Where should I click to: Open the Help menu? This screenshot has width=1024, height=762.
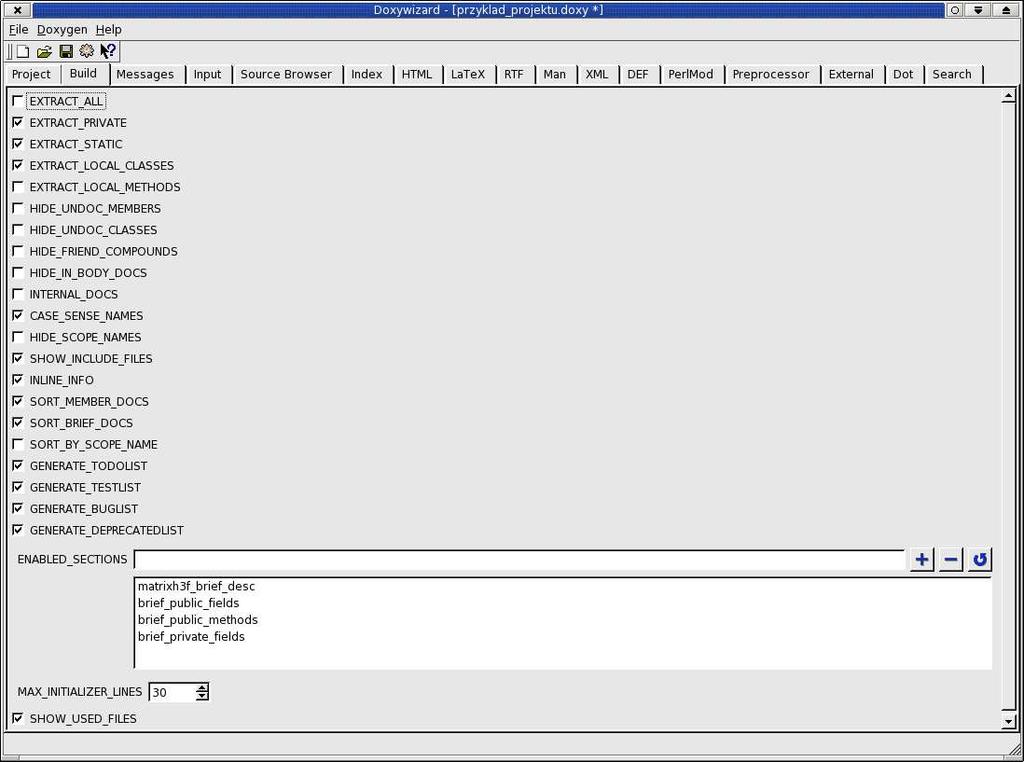point(108,29)
